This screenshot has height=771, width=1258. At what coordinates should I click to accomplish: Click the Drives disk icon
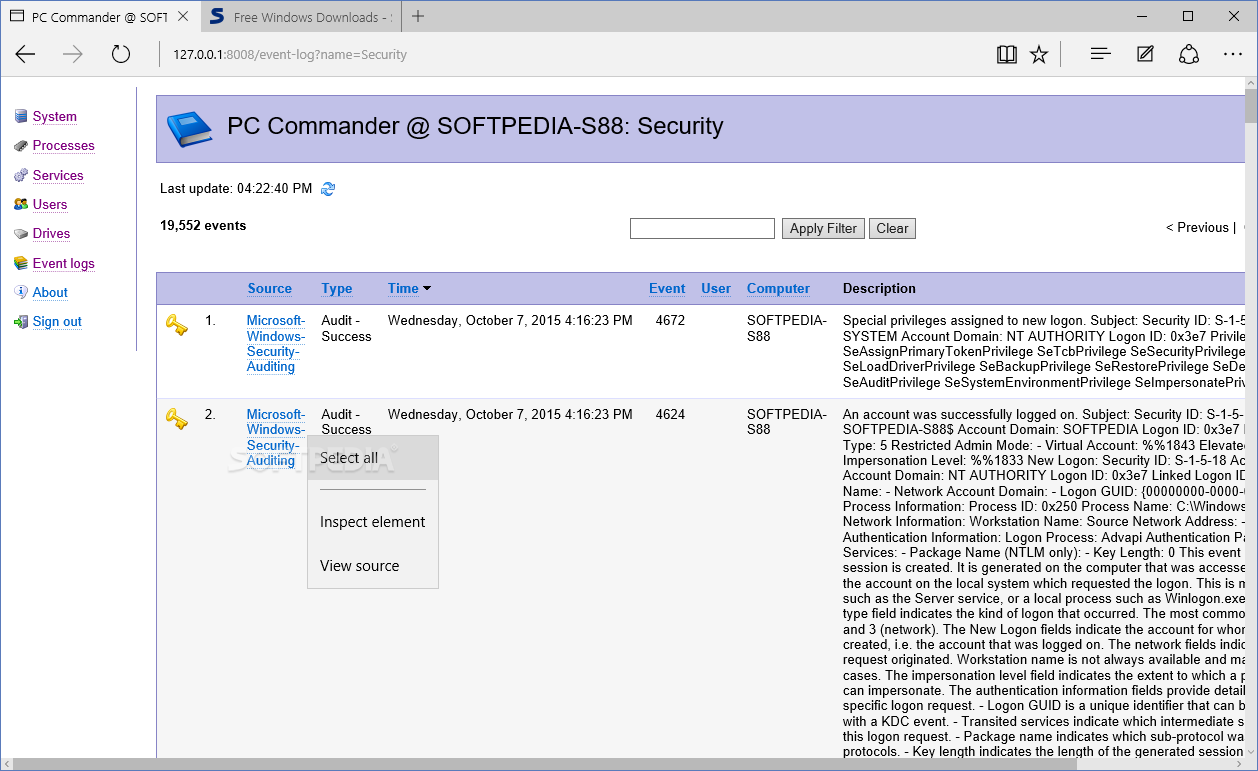click(x=21, y=234)
